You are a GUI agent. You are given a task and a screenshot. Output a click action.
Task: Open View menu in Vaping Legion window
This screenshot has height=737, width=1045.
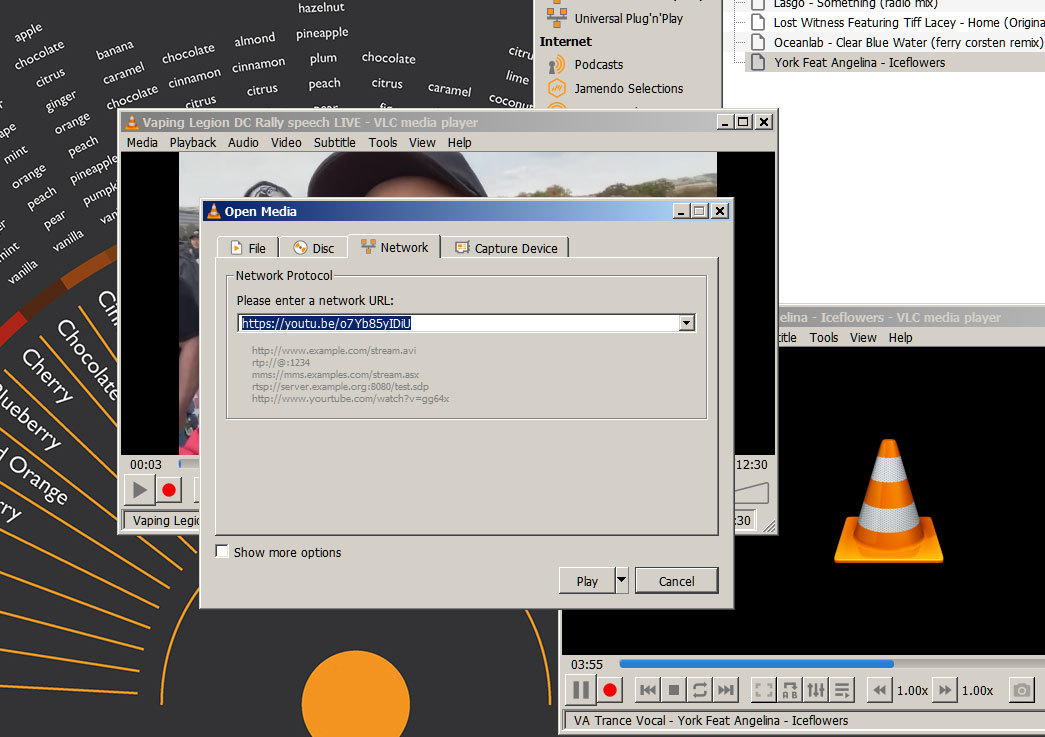tap(422, 143)
